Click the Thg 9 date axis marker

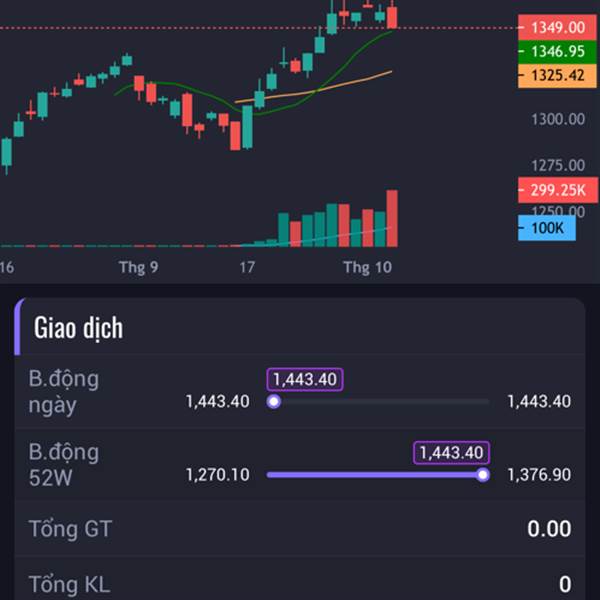[x=138, y=267]
